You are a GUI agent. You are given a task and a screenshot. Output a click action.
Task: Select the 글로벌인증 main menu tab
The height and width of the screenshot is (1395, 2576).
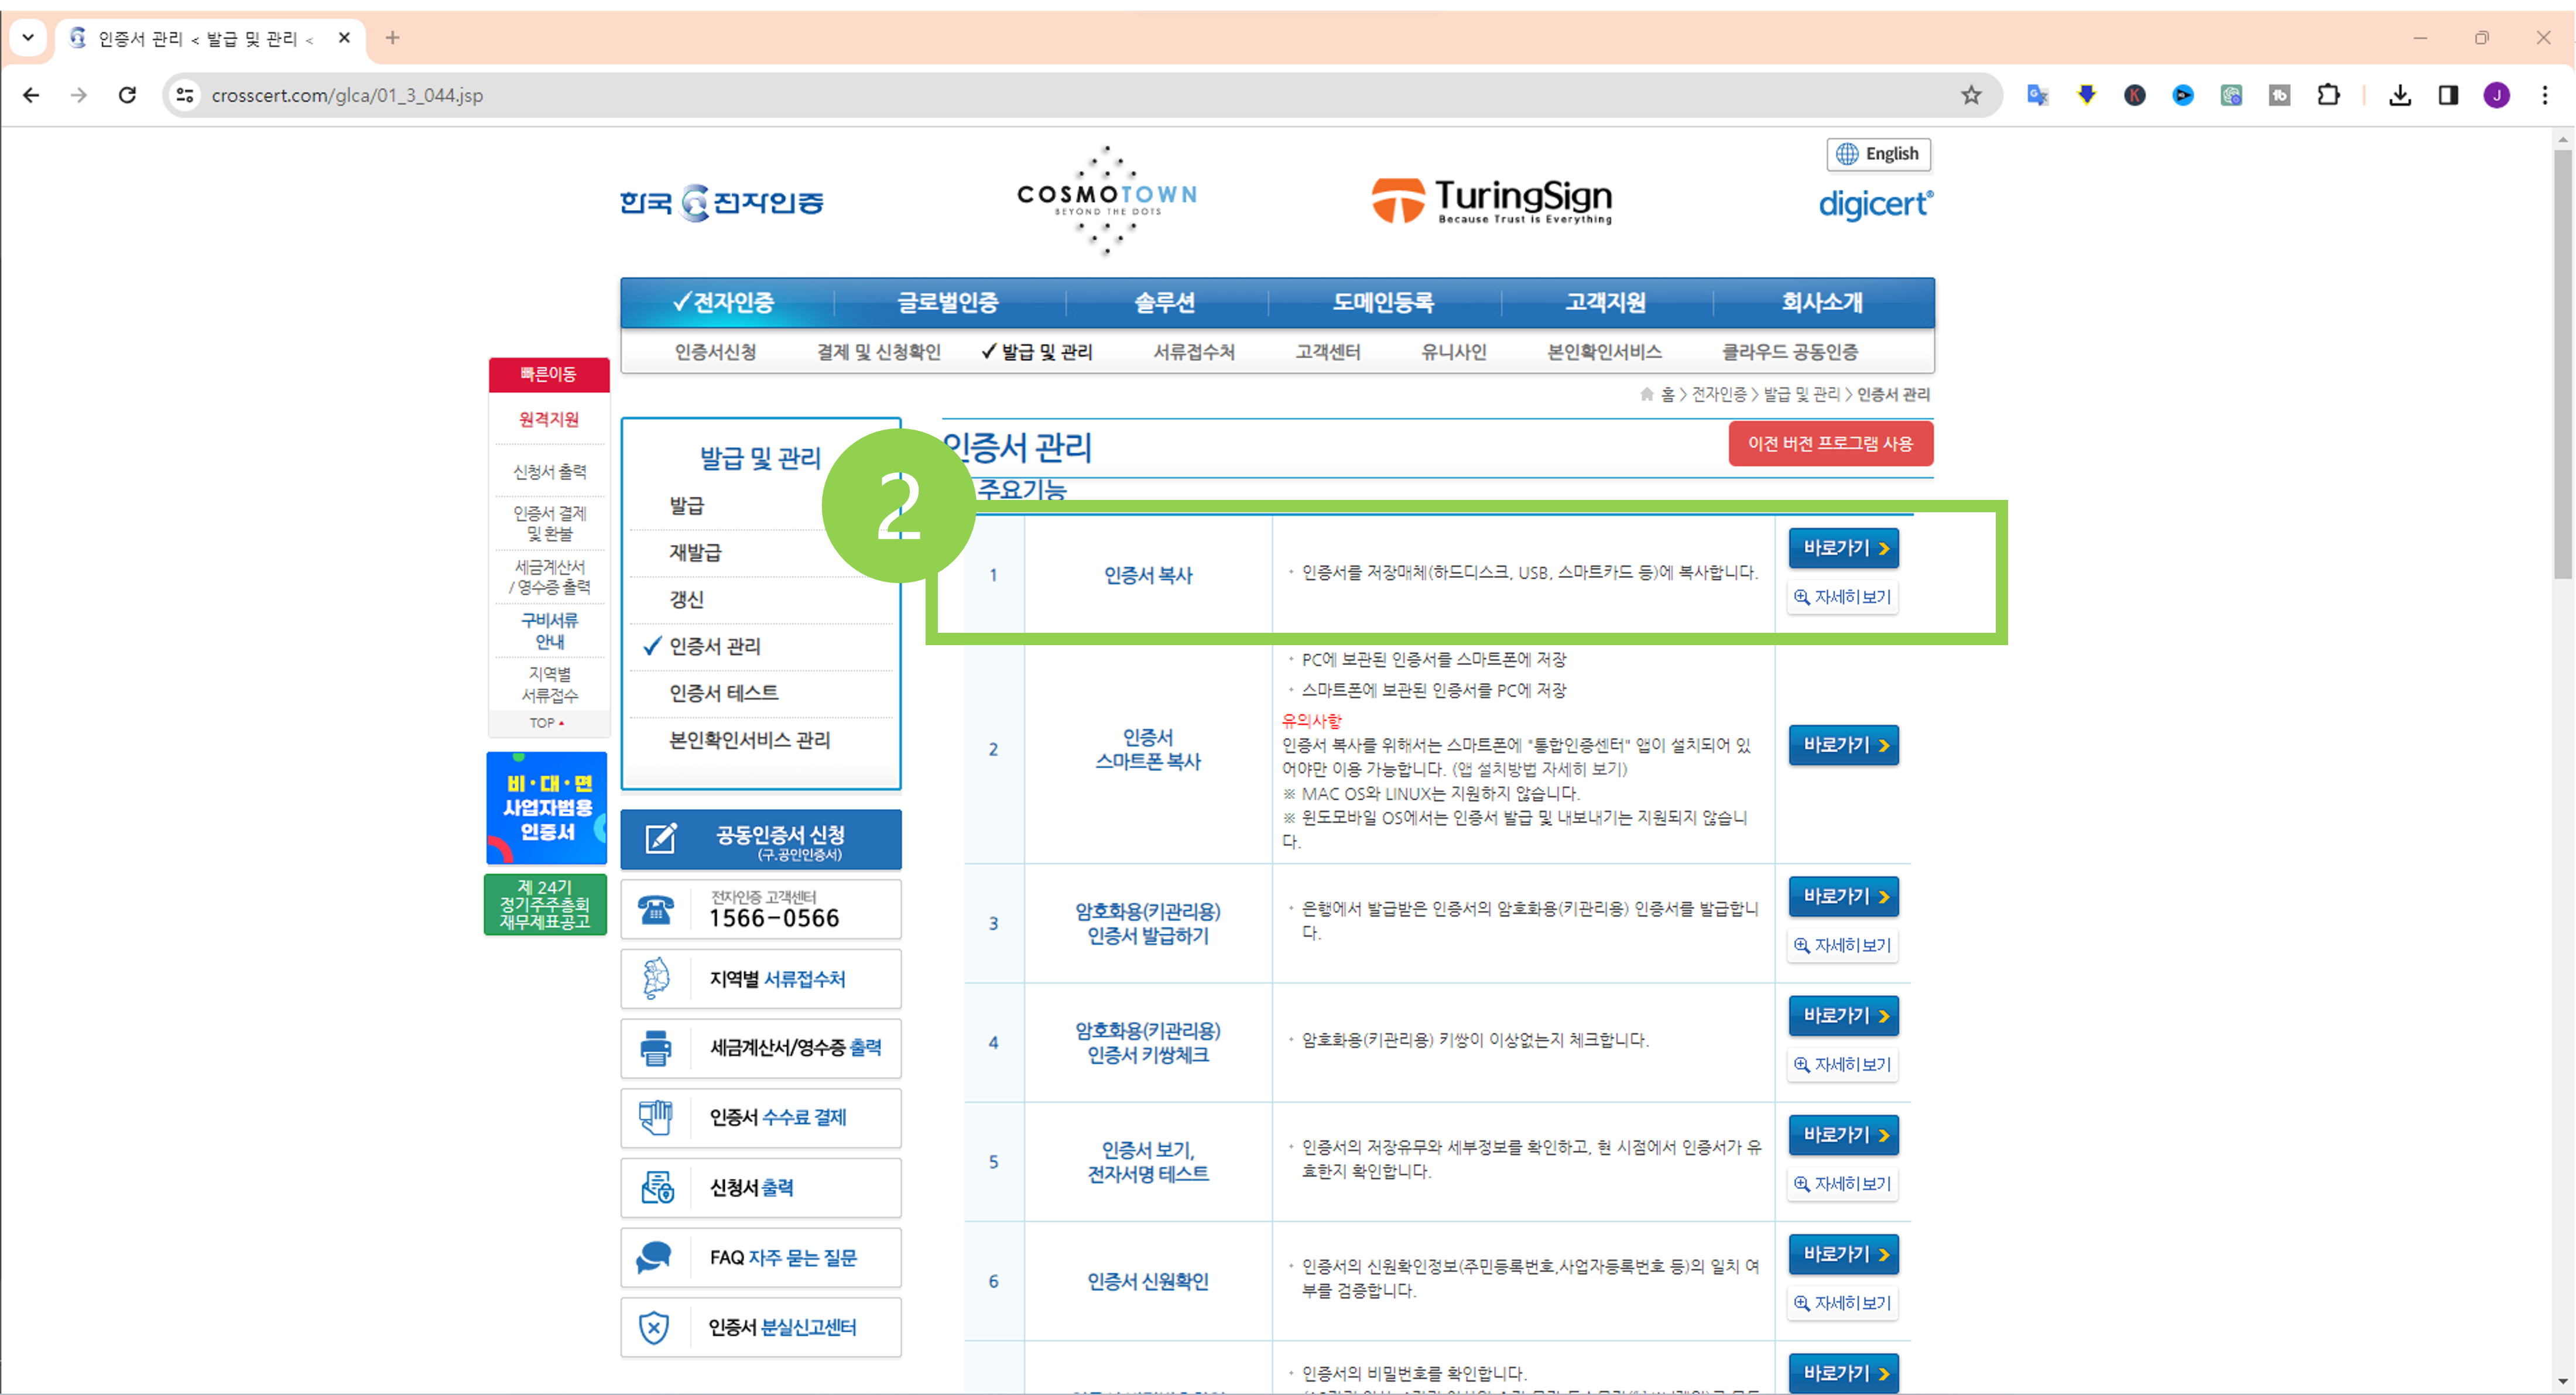947,302
